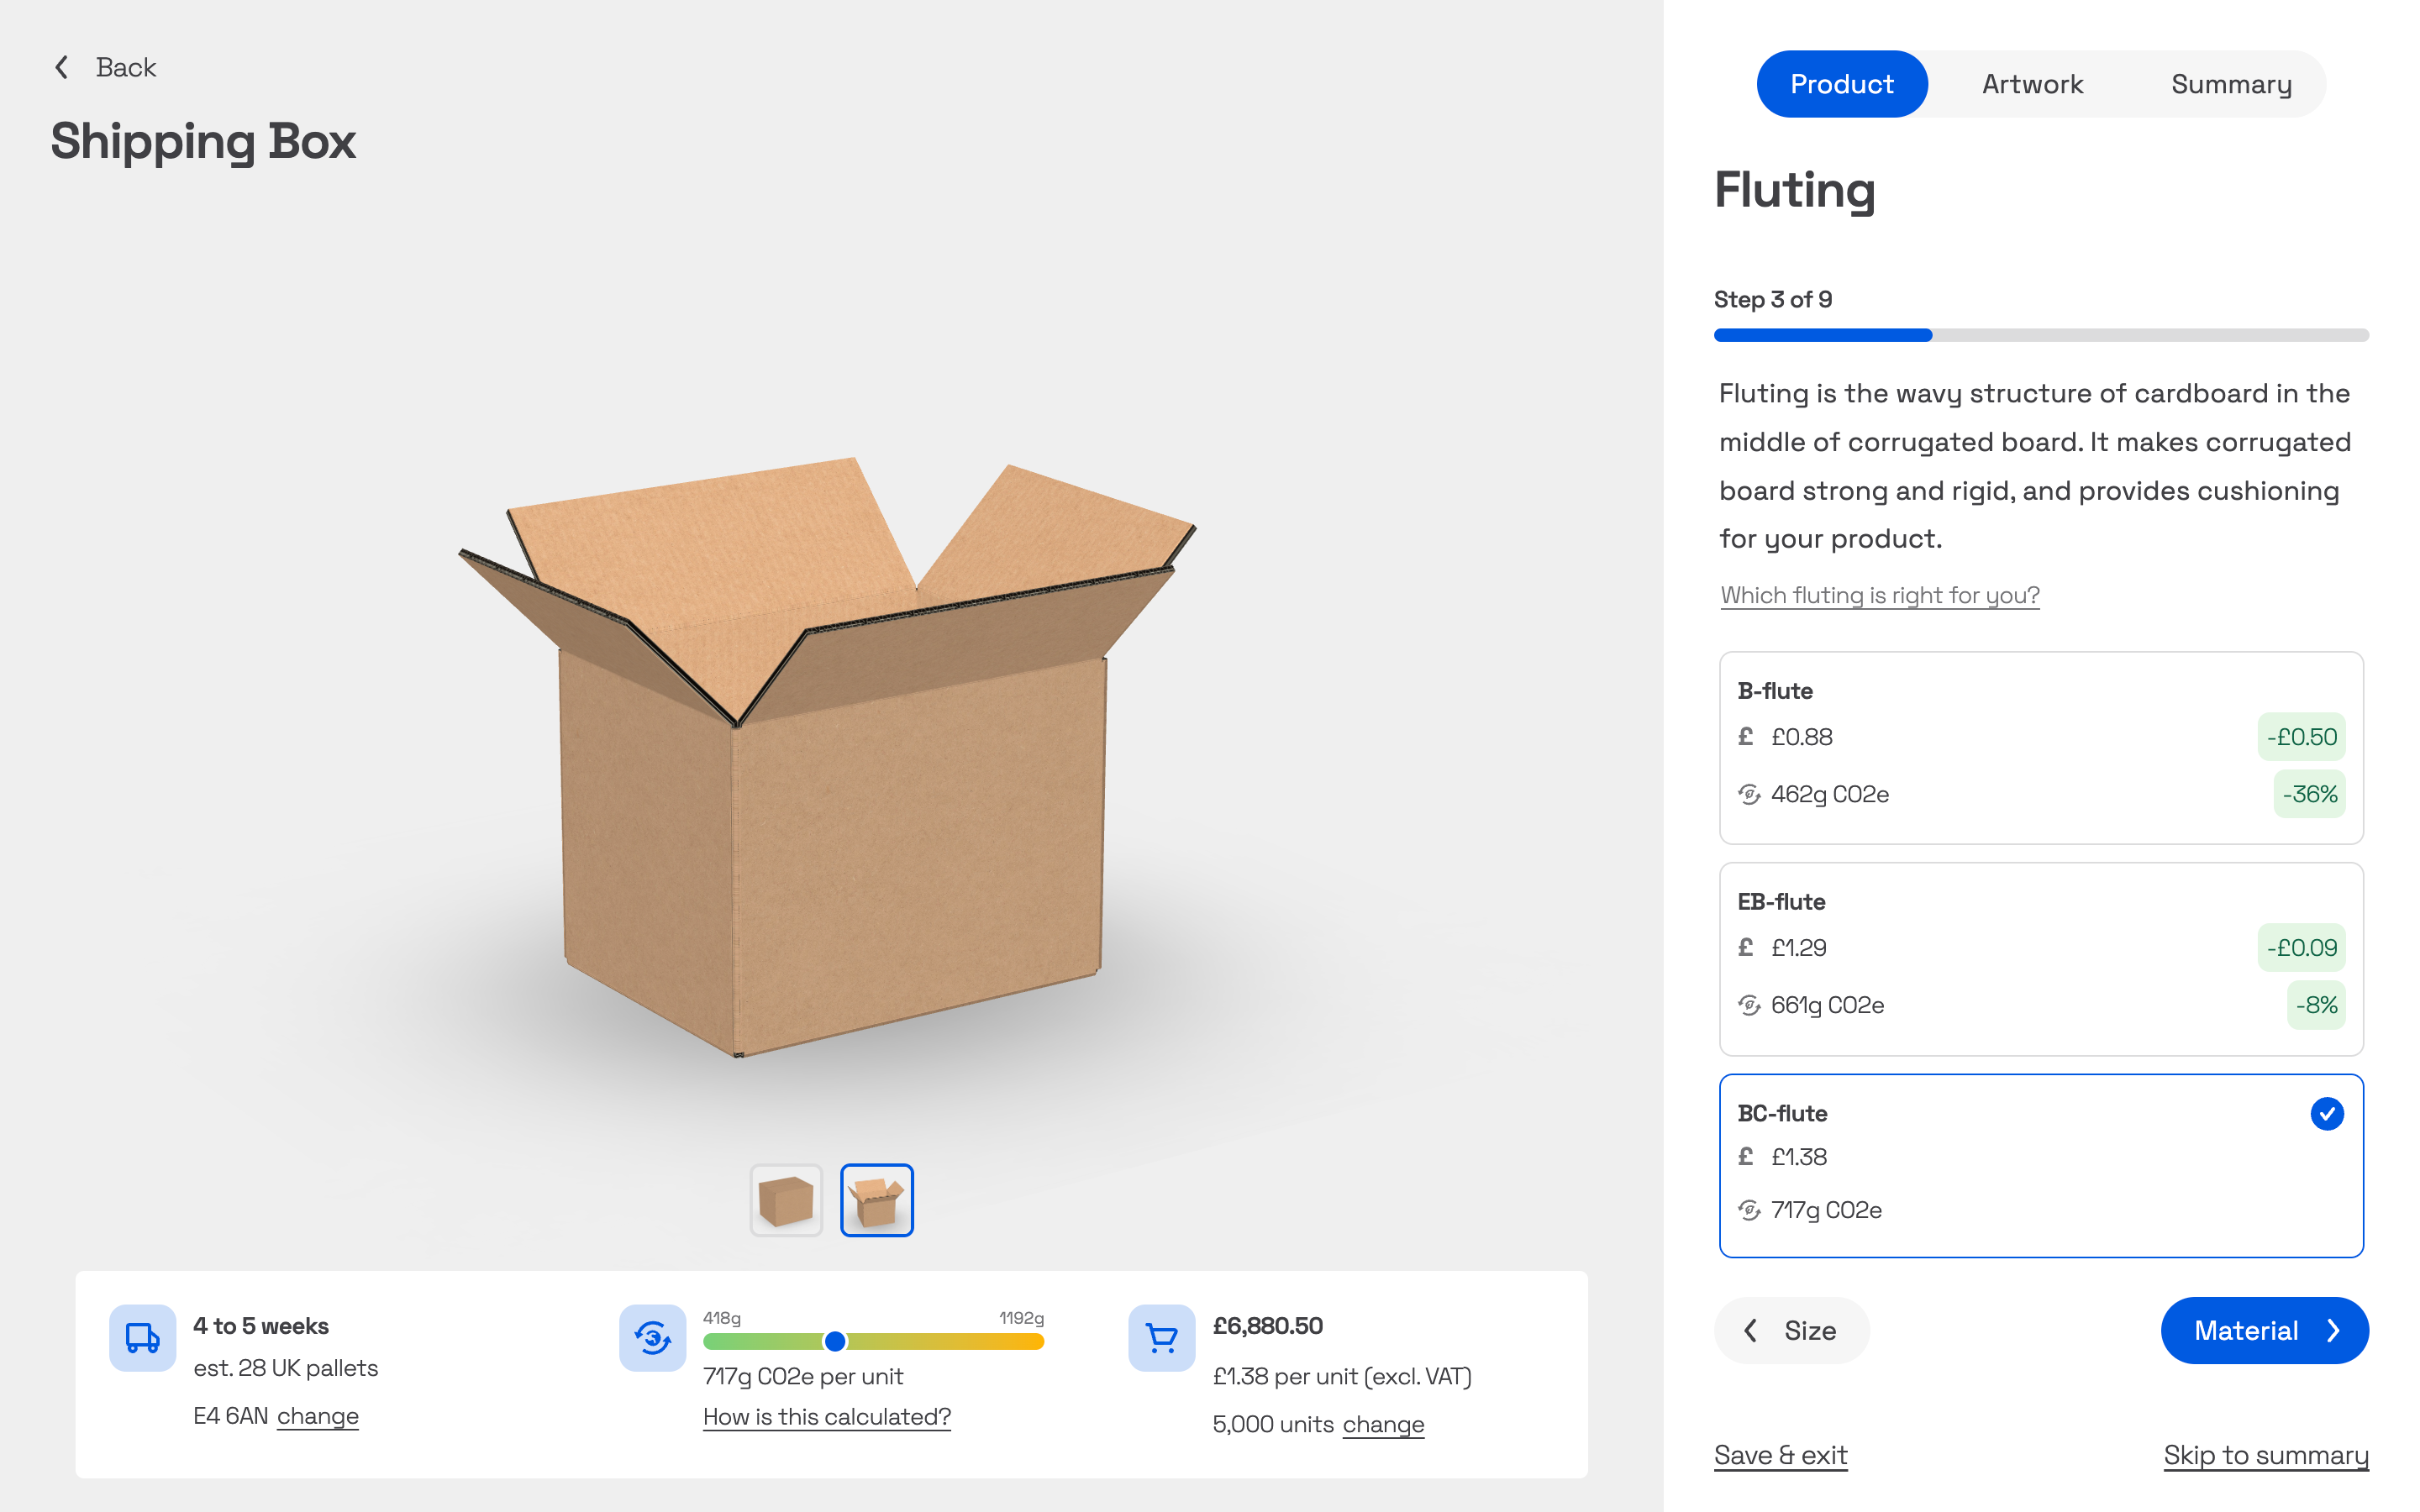Click the CO2e range slider handle
Viewport: 2420px width, 1512px height.
pyautogui.click(x=835, y=1341)
